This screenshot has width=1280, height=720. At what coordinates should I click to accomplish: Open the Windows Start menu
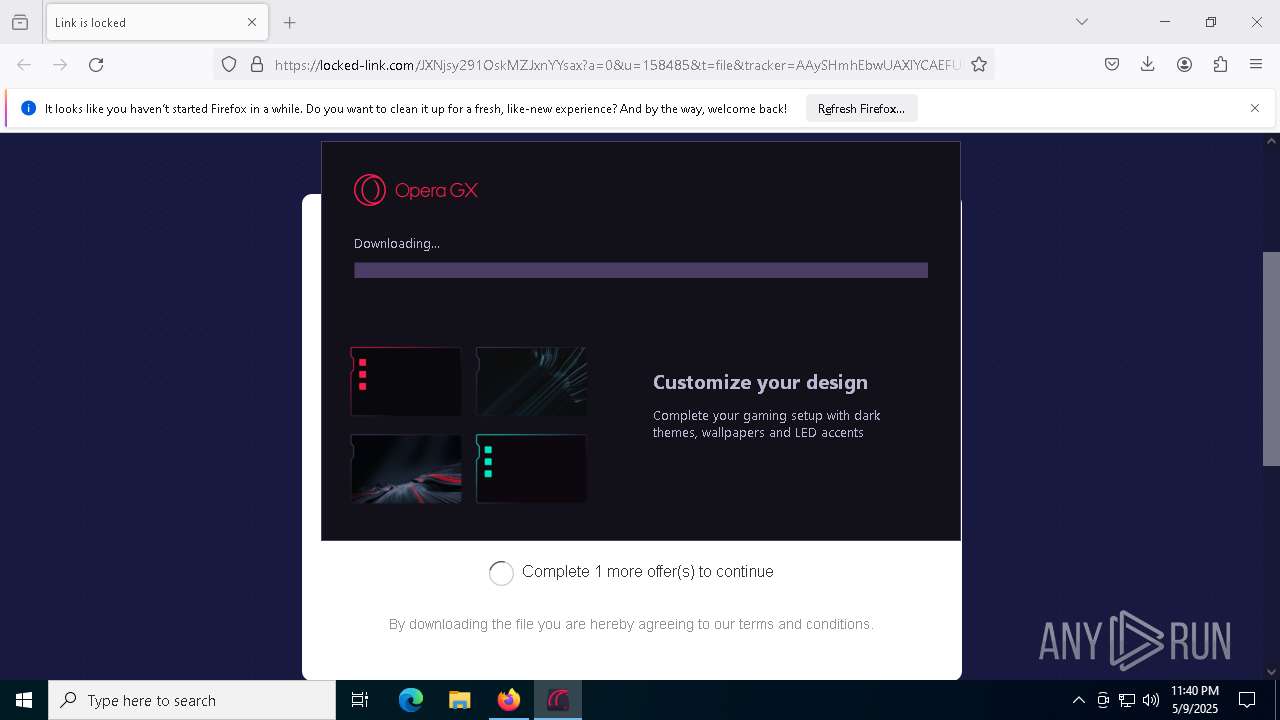[x=24, y=700]
